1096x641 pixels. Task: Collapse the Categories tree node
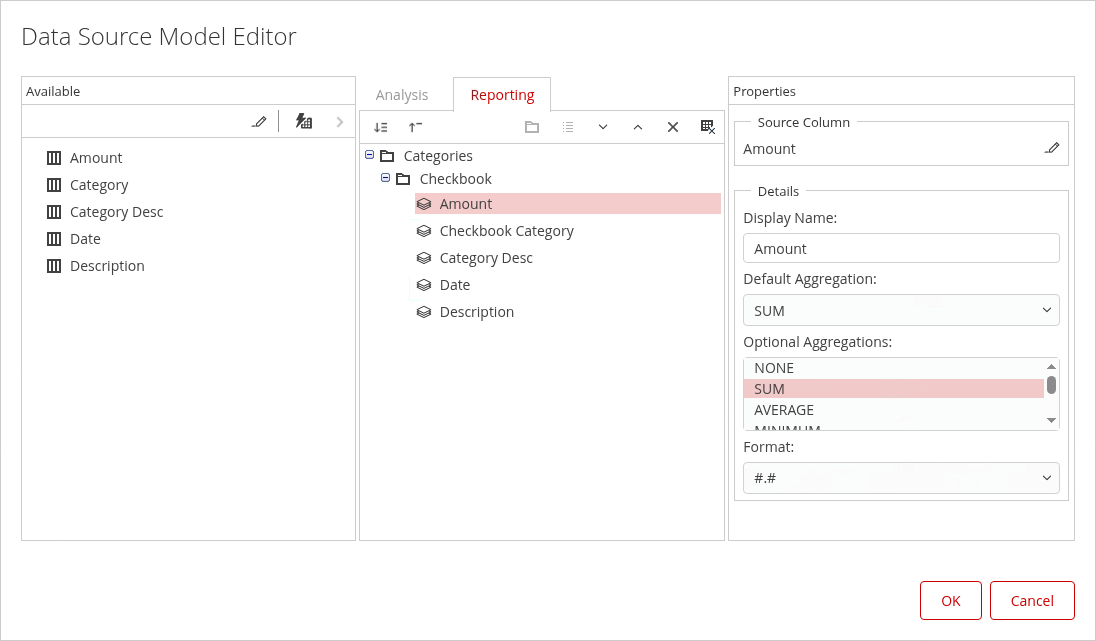(x=370, y=155)
